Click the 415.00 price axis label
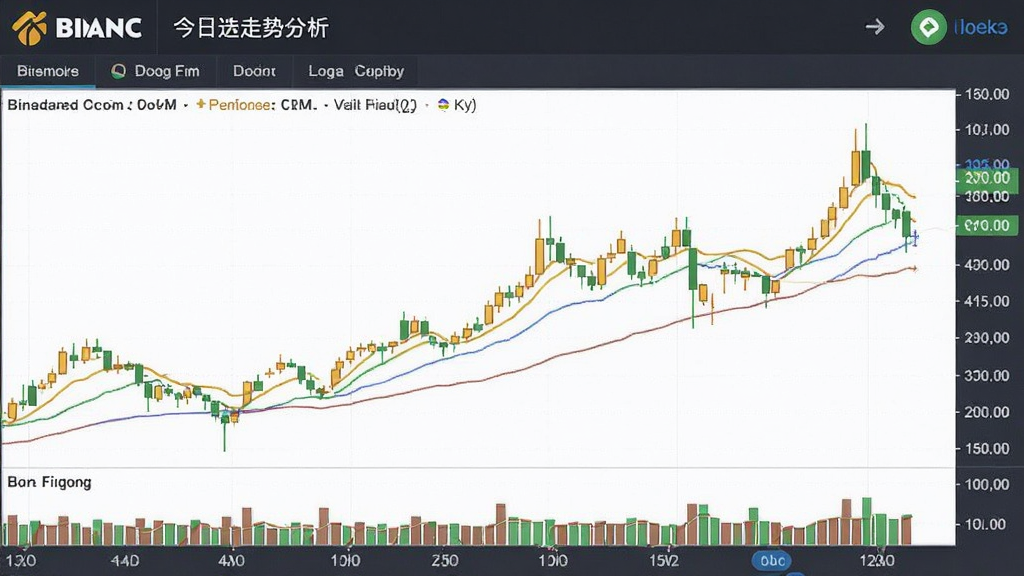Screen dimensions: 1024x576 987,301
